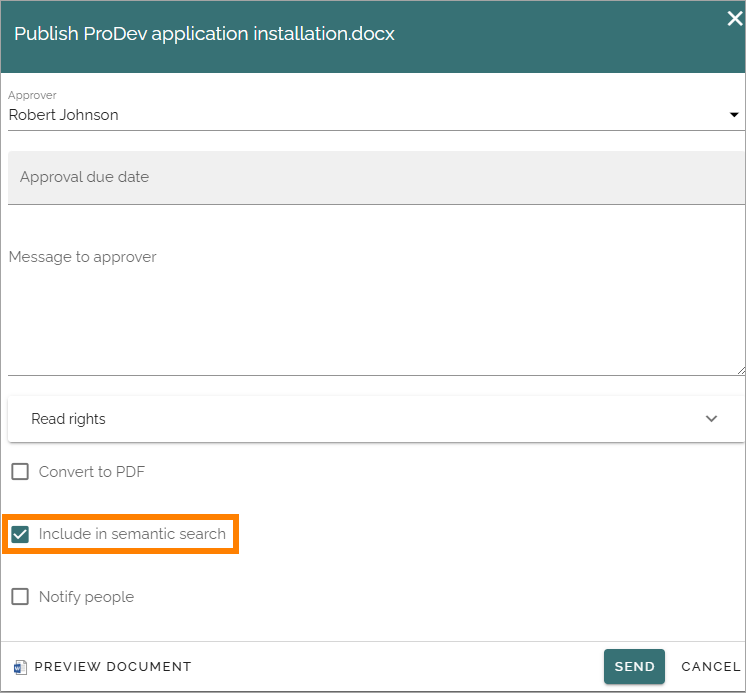This screenshot has width=746, height=693.
Task: Open Preview Document link
Action: (x=113, y=666)
